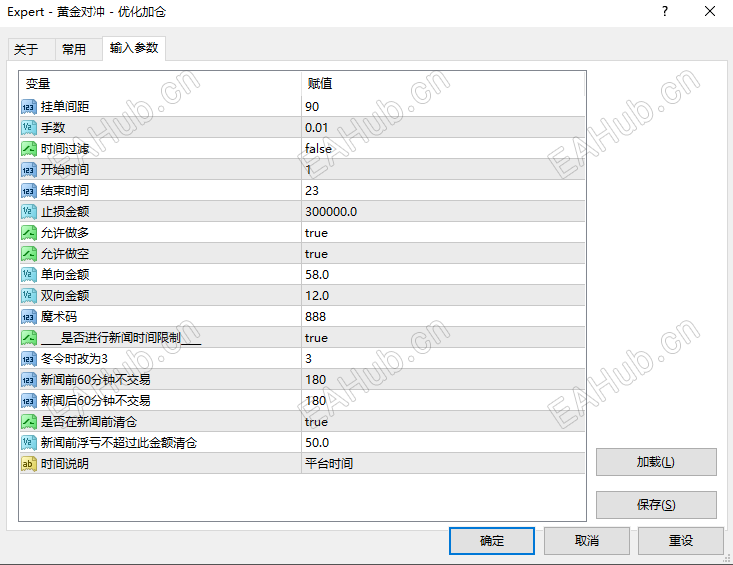The image size is (733, 565).
Task: Select the 冬令时改为3 variable name
Action: pyautogui.click(x=74, y=359)
